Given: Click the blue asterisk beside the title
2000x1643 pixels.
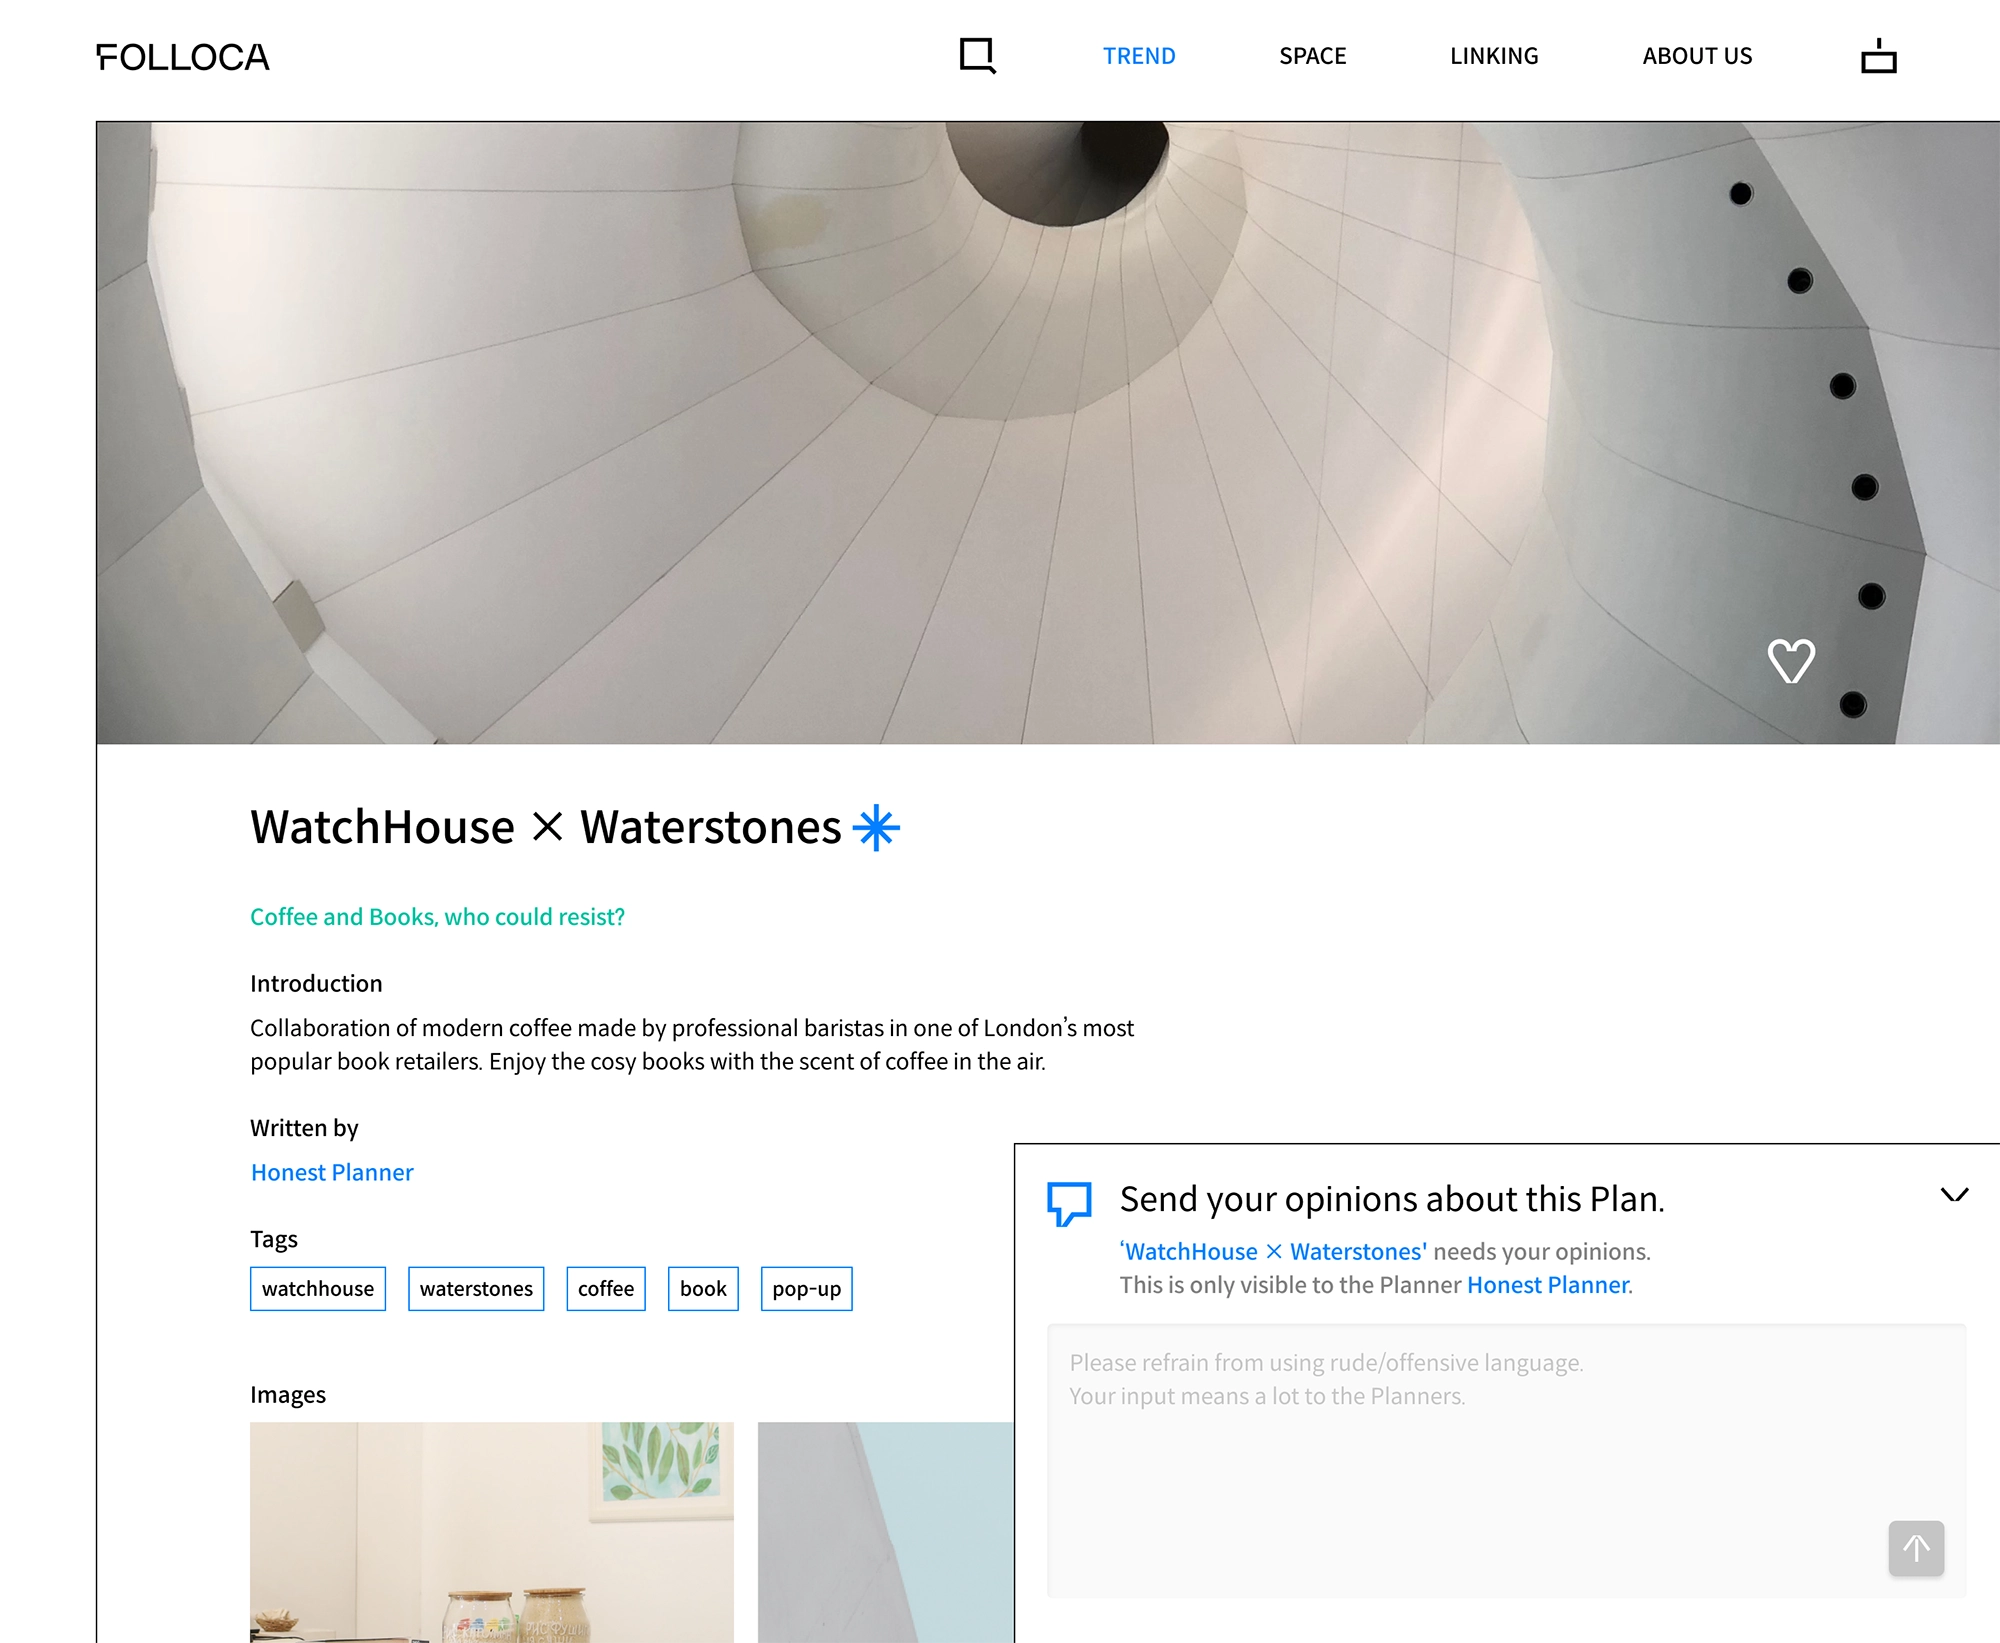Looking at the screenshot, I should pos(876,828).
